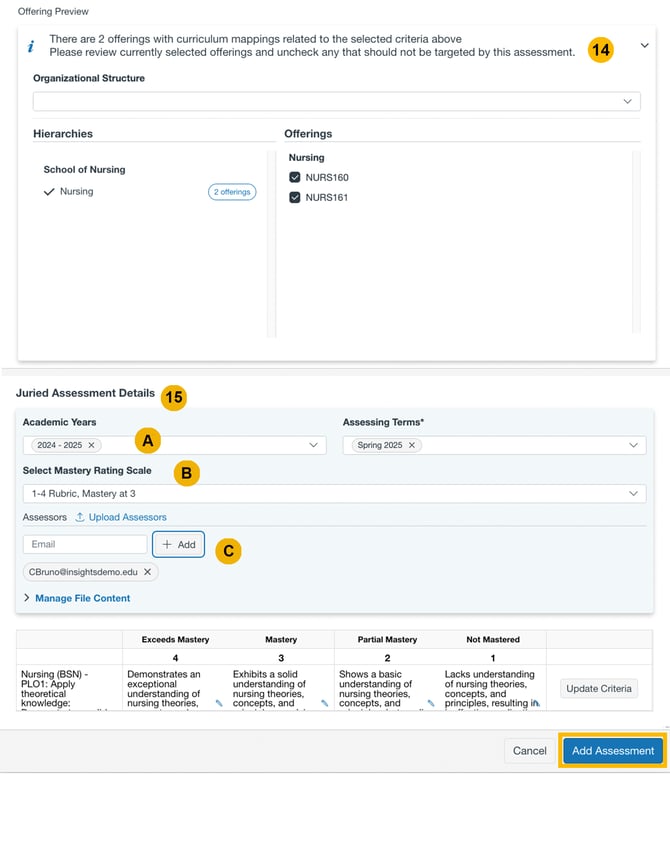Collapse the Offering Preview notice chevron

coord(644,46)
